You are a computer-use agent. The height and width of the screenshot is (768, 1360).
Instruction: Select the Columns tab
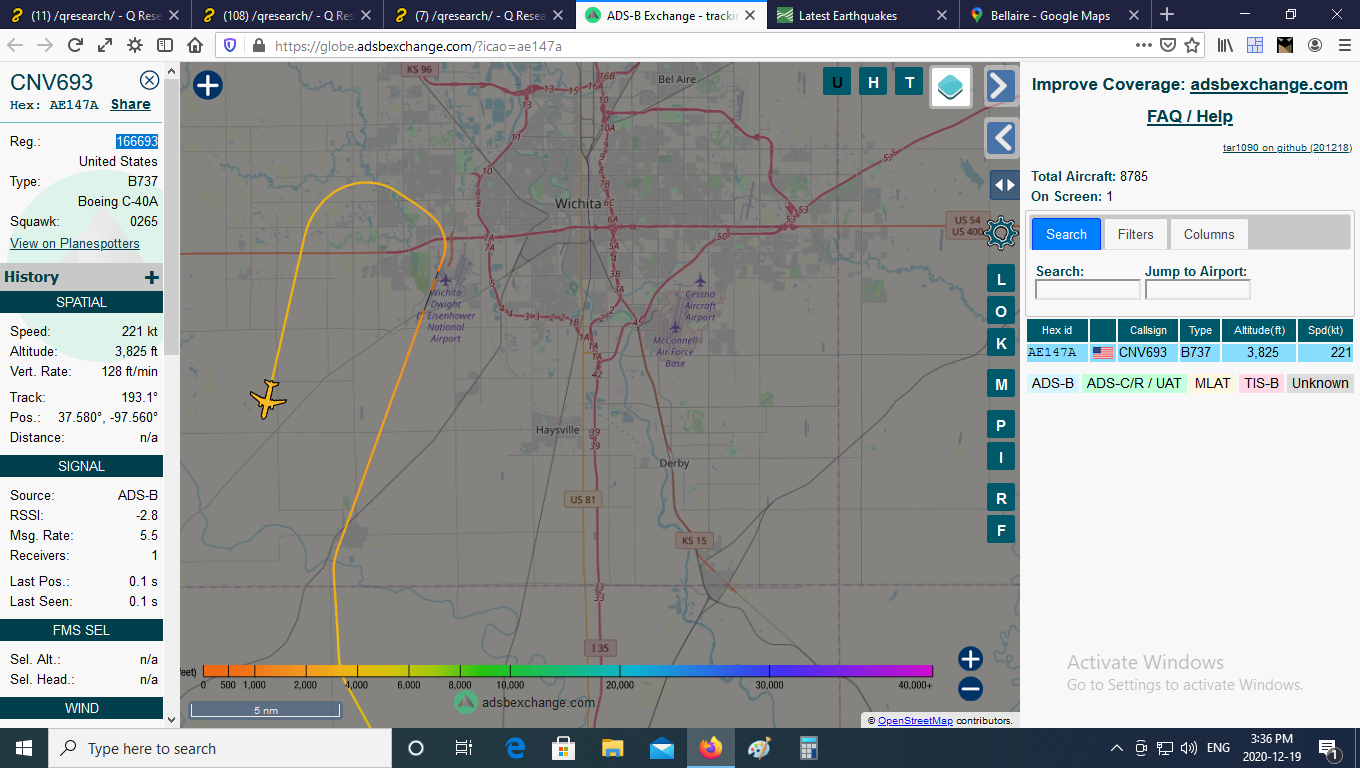pos(1209,234)
